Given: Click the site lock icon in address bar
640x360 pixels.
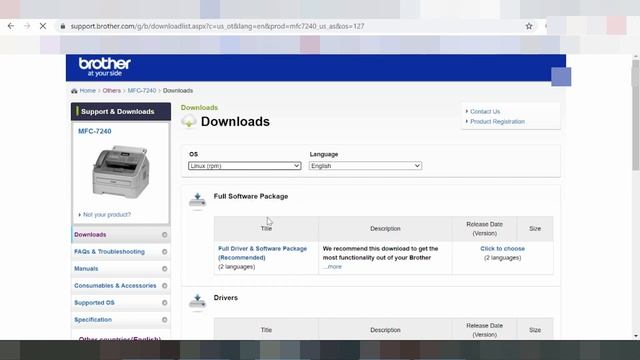Looking at the screenshot, I should [x=62, y=26].
